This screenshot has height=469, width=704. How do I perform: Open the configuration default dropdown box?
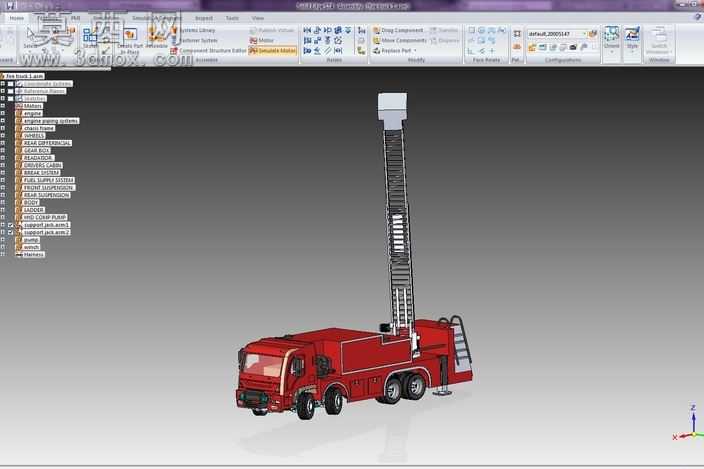557,34
